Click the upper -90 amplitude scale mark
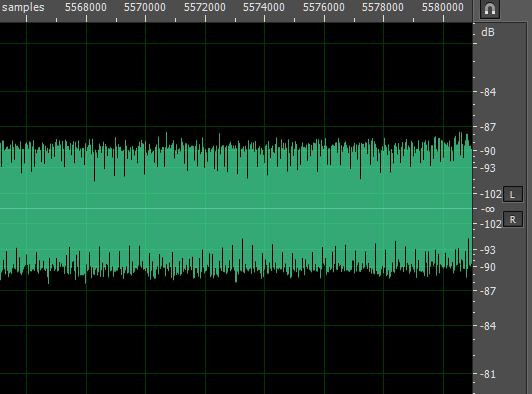The height and width of the screenshot is (394, 532). (488, 151)
